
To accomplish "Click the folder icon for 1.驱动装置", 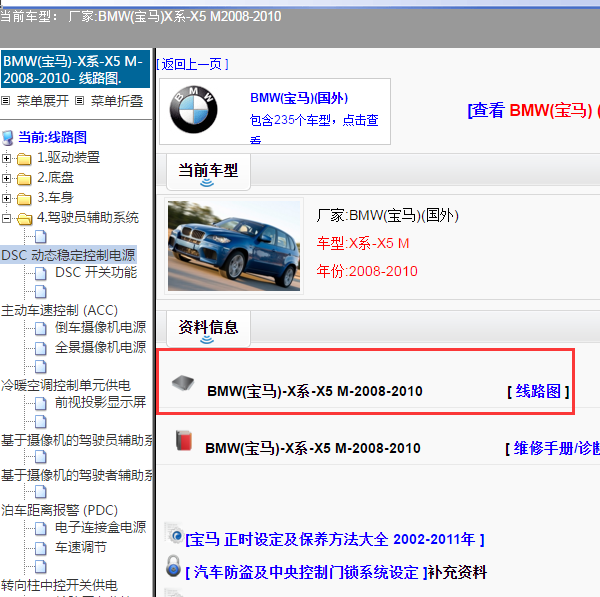I will (x=24, y=158).
